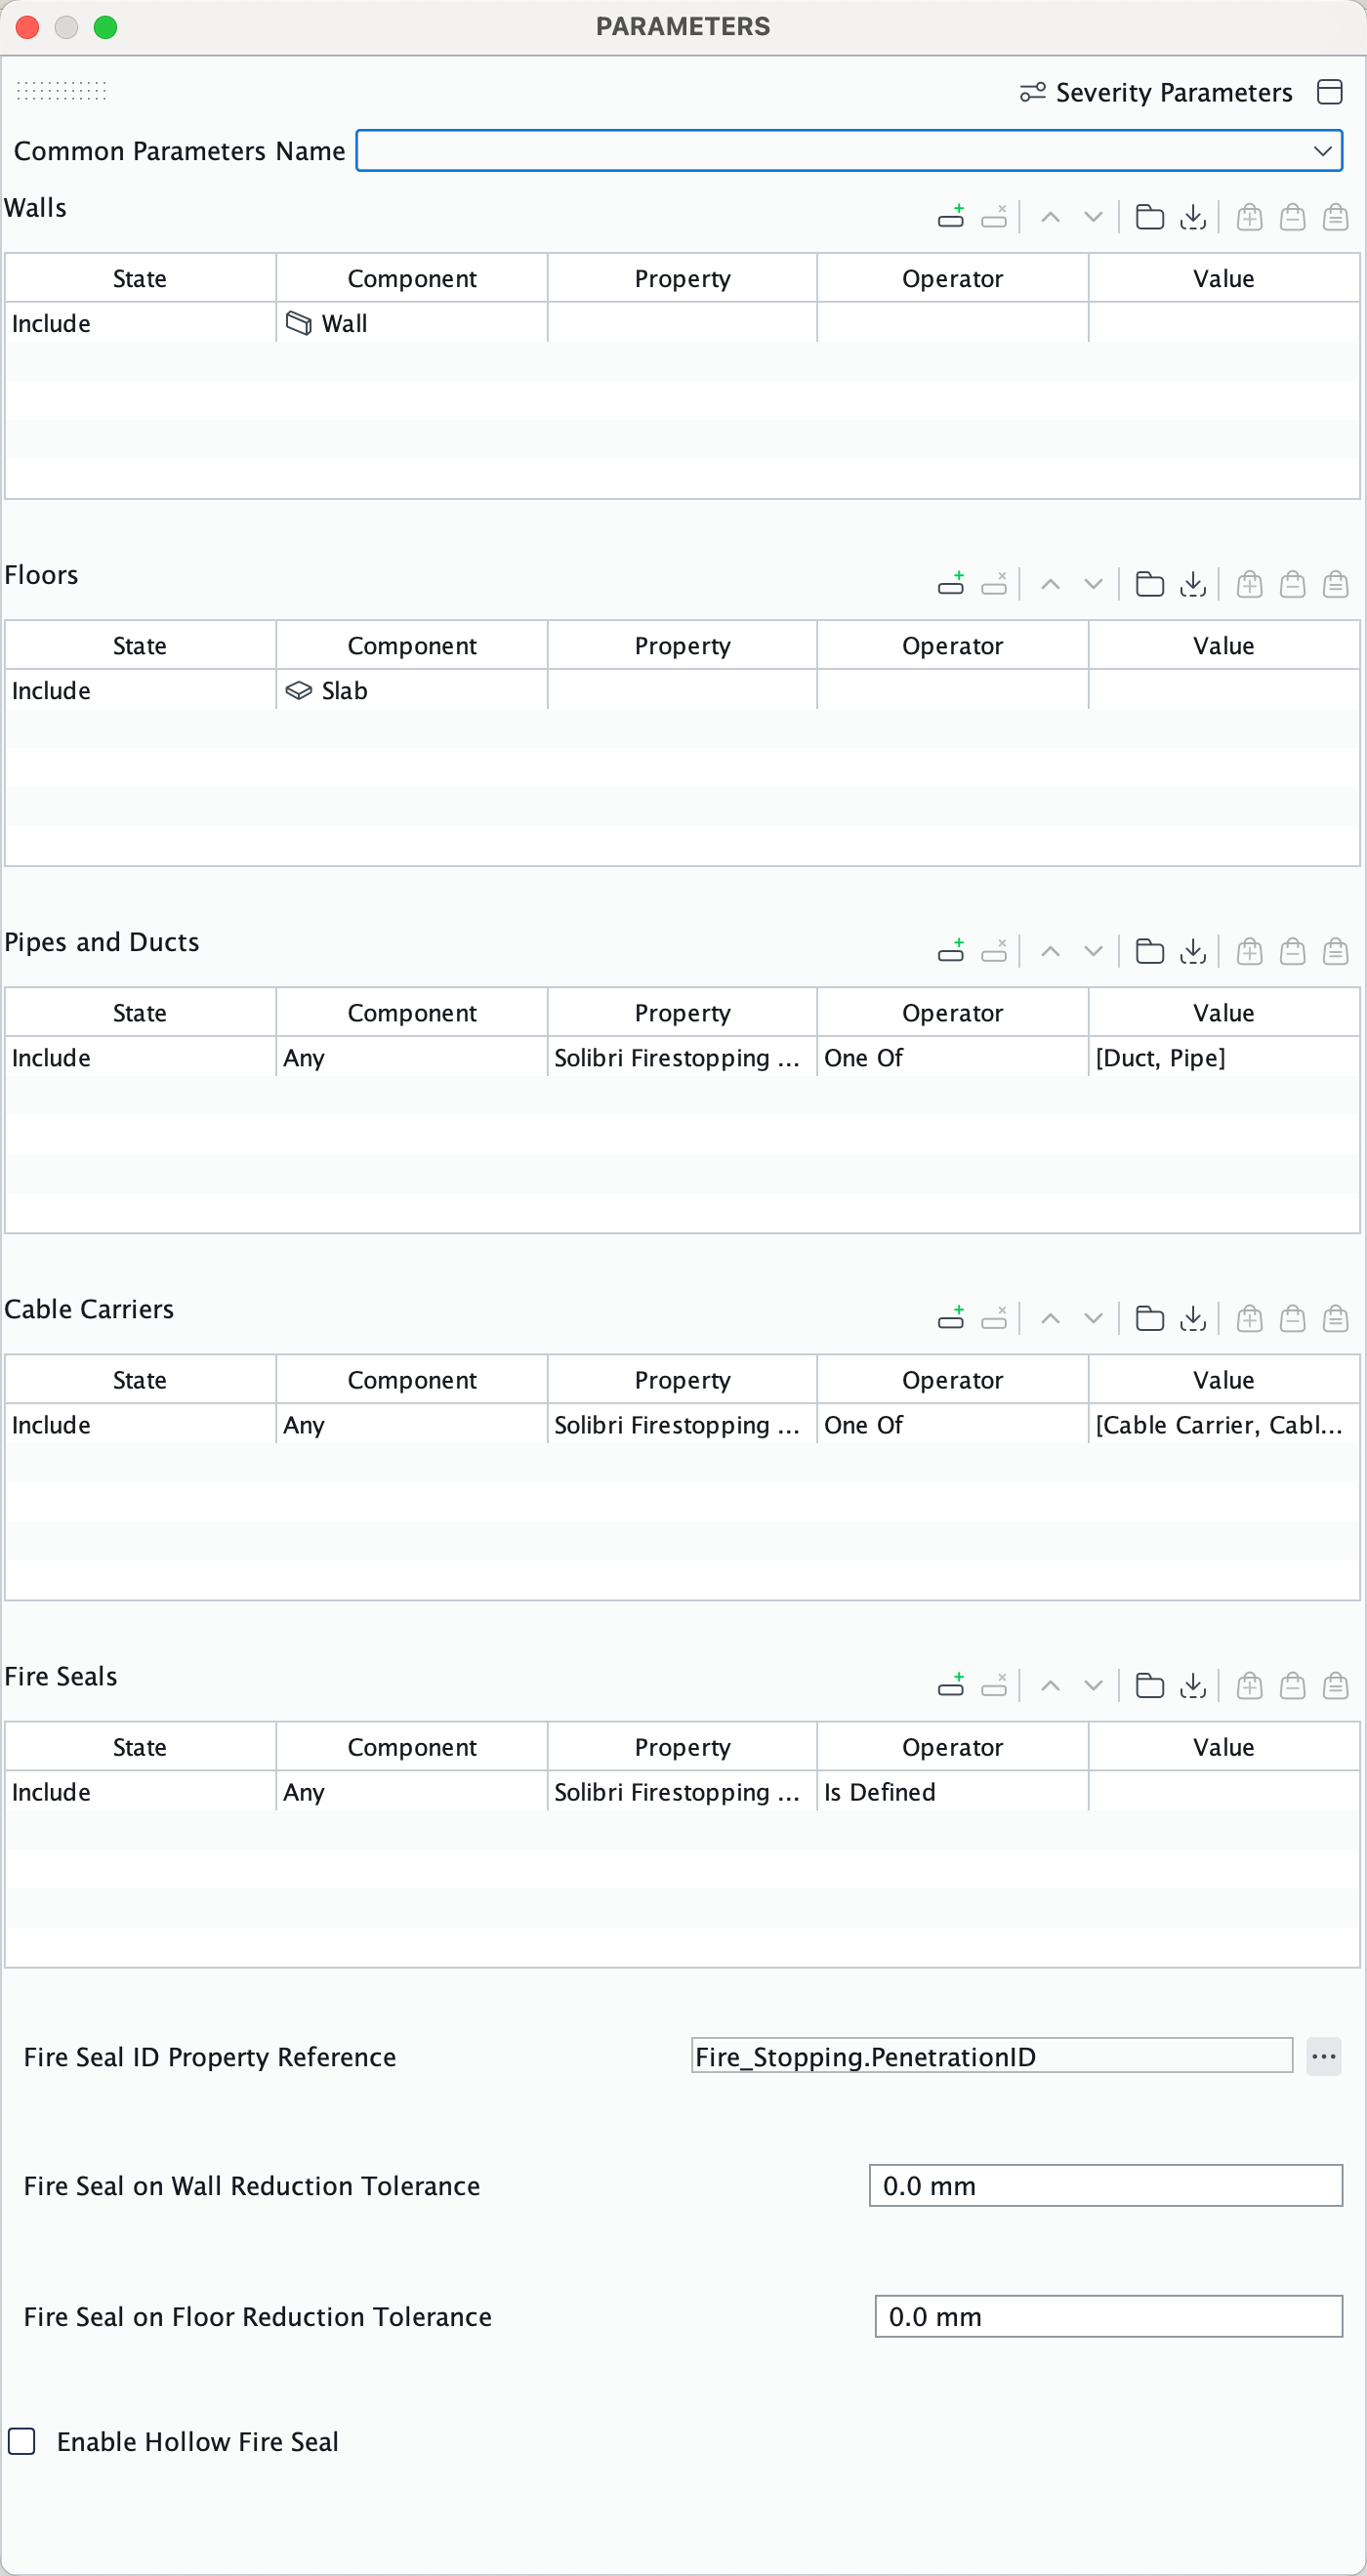Click save/download icon for Pipes and Ducts
The height and width of the screenshot is (2576, 1367).
coord(1193,951)
